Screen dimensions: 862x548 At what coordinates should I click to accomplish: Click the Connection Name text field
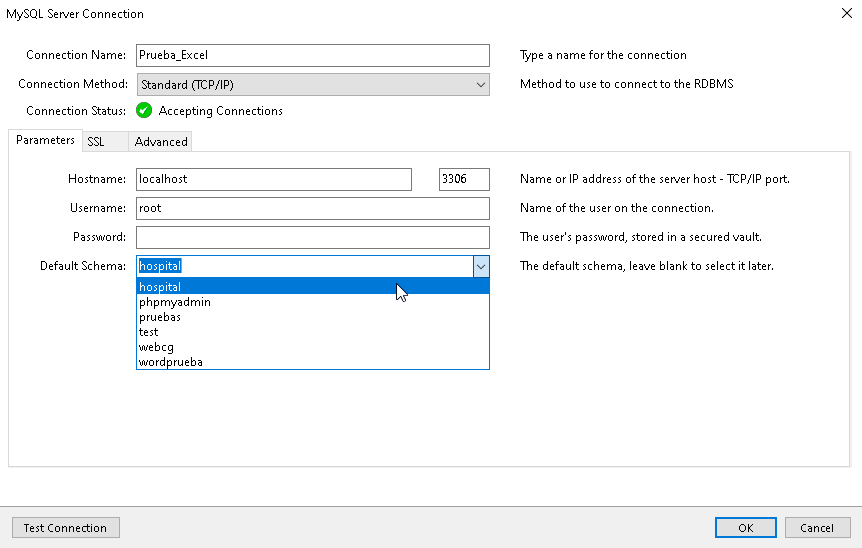(312, 55)
